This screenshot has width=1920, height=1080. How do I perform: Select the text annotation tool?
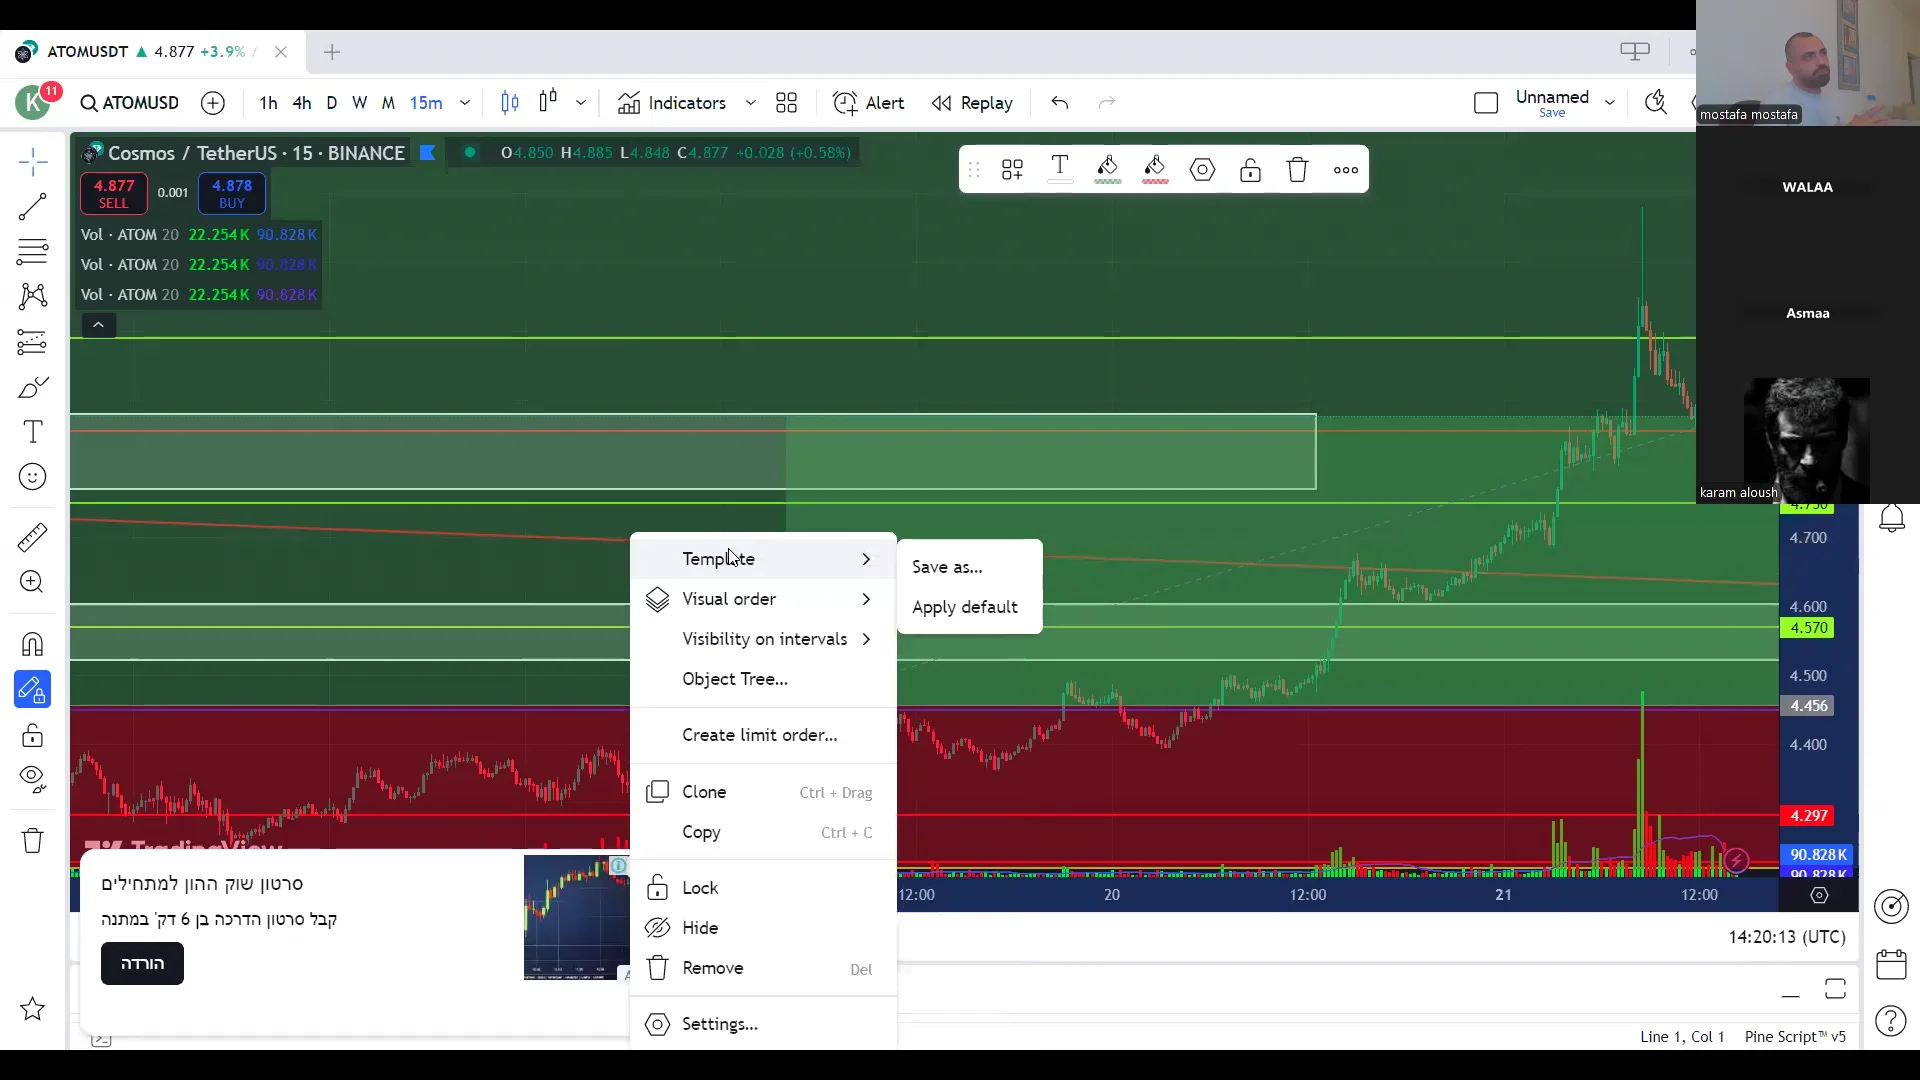pyautogui.click(x=32, y=432)
